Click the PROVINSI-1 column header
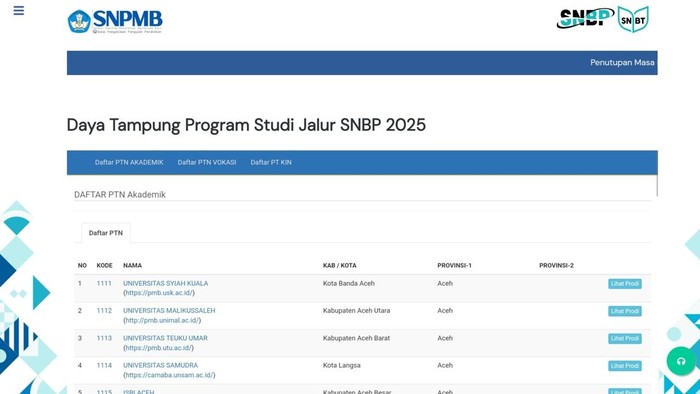The image size is (700, 394). 454,265
